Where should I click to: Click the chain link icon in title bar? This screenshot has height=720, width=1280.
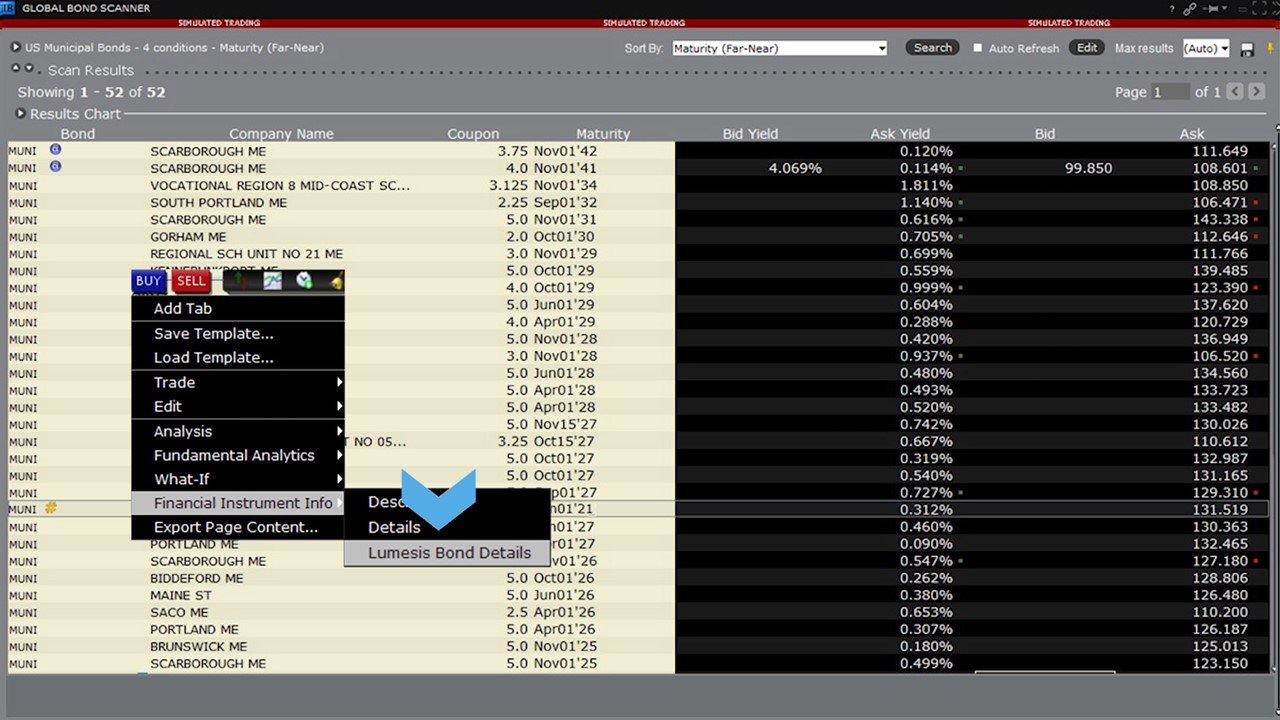coord(1190,8)
